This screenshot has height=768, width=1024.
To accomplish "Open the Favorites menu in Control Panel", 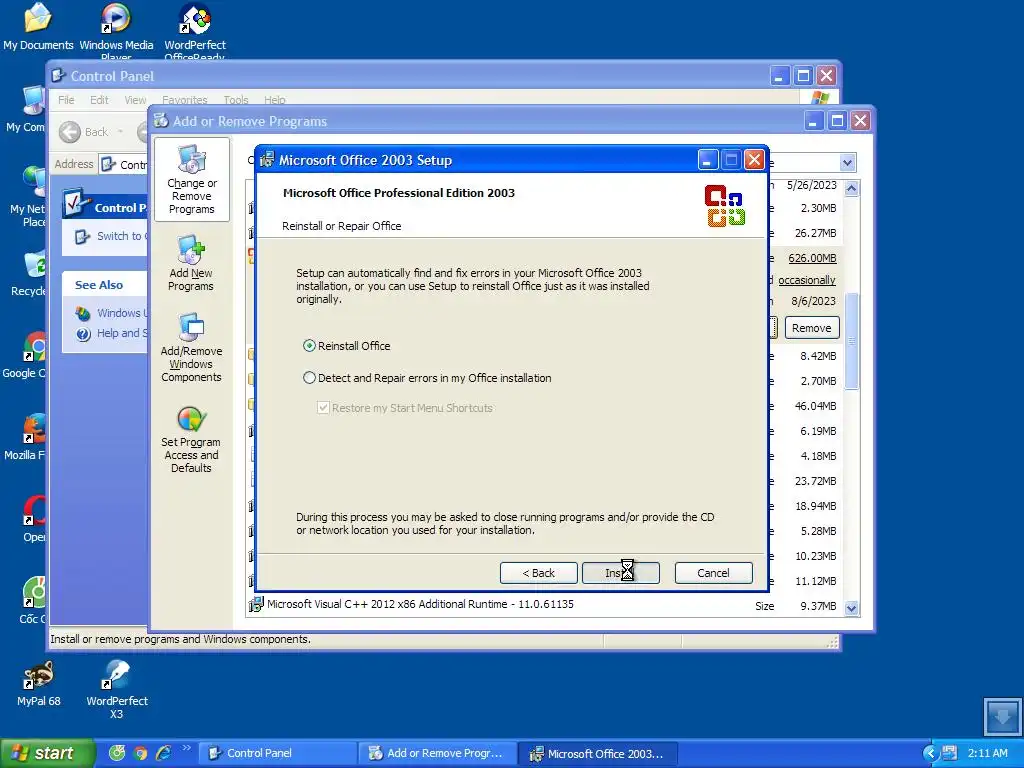I will [x=184, y=100].
